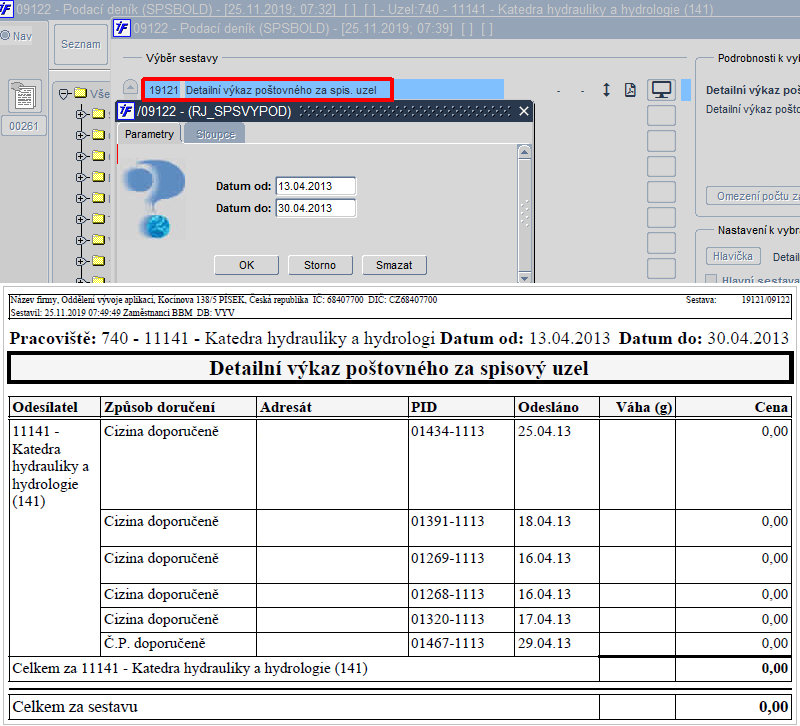
Task: Collapse the Vše root folder tree node
Action: tap(64, 94)
